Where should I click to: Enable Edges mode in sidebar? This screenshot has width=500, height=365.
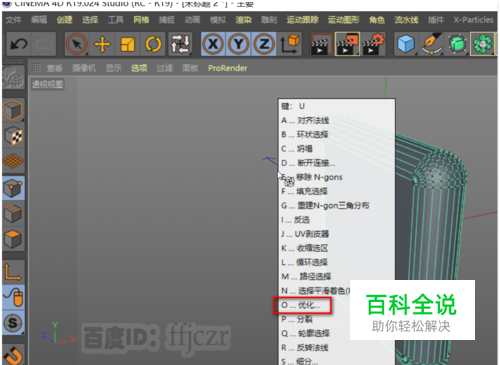pos(13,213)
